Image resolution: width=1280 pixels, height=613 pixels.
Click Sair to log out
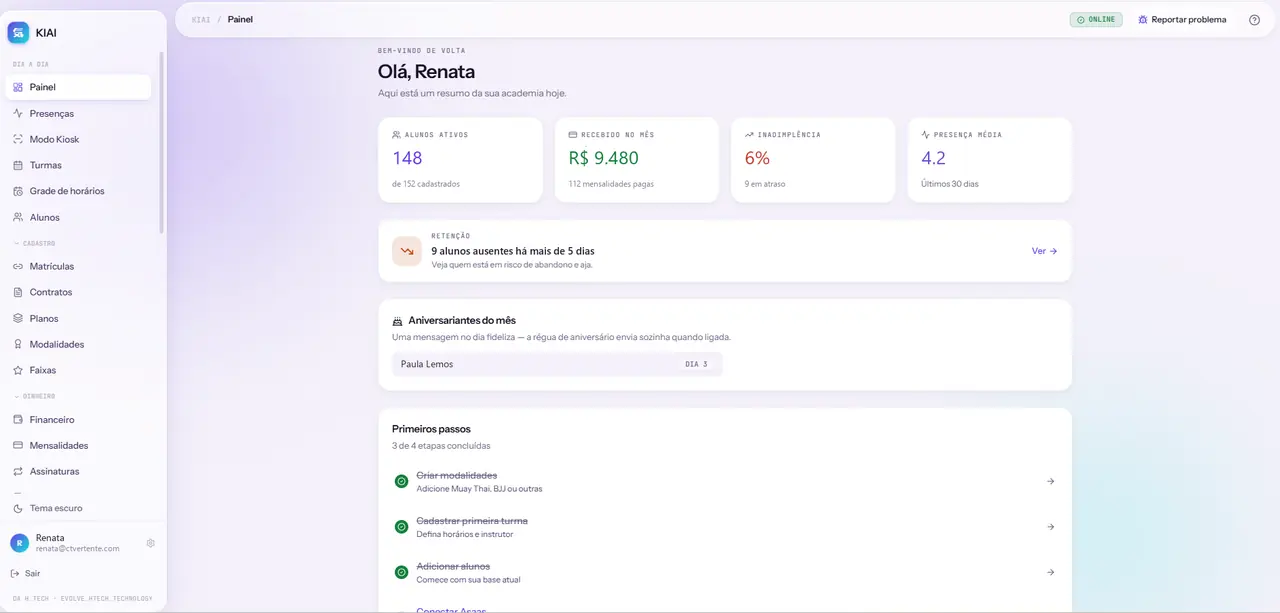(26, 573)
